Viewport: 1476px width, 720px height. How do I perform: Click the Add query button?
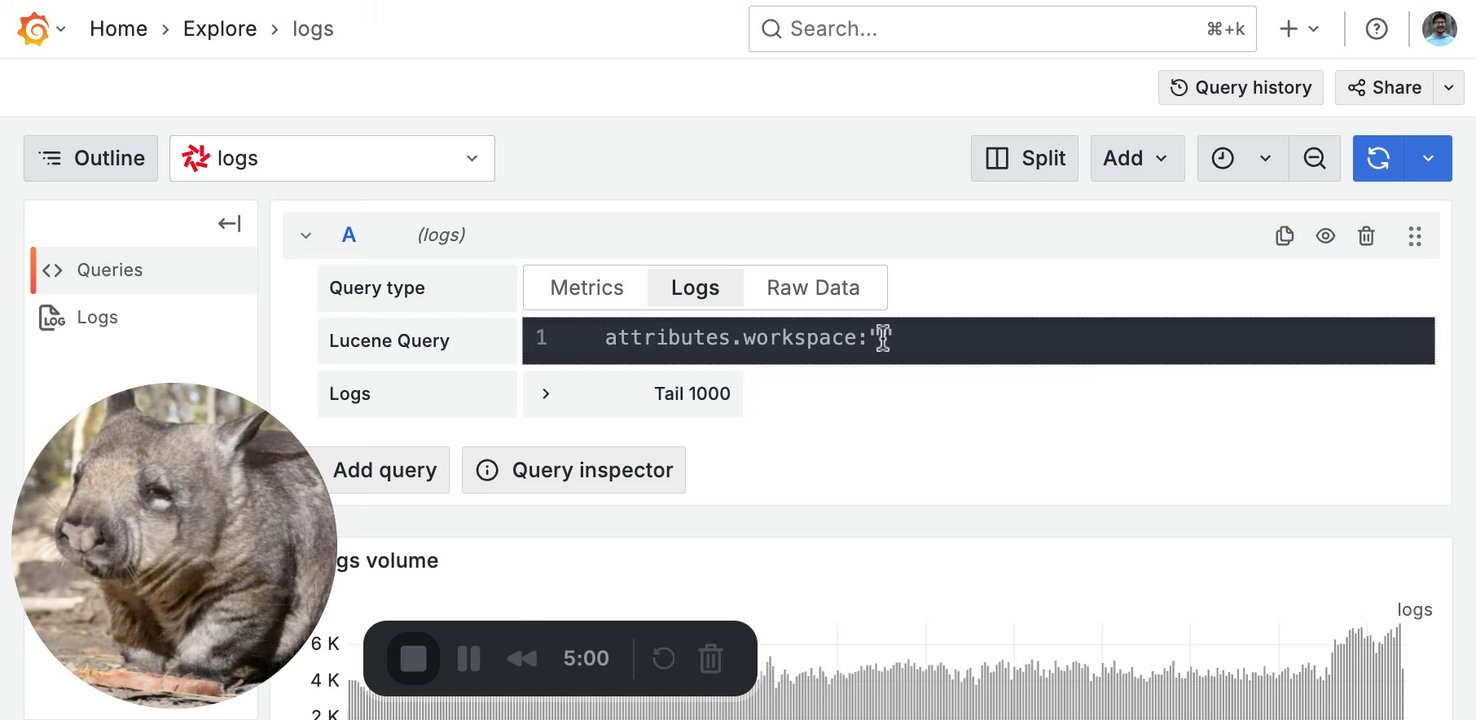[385, 470]
